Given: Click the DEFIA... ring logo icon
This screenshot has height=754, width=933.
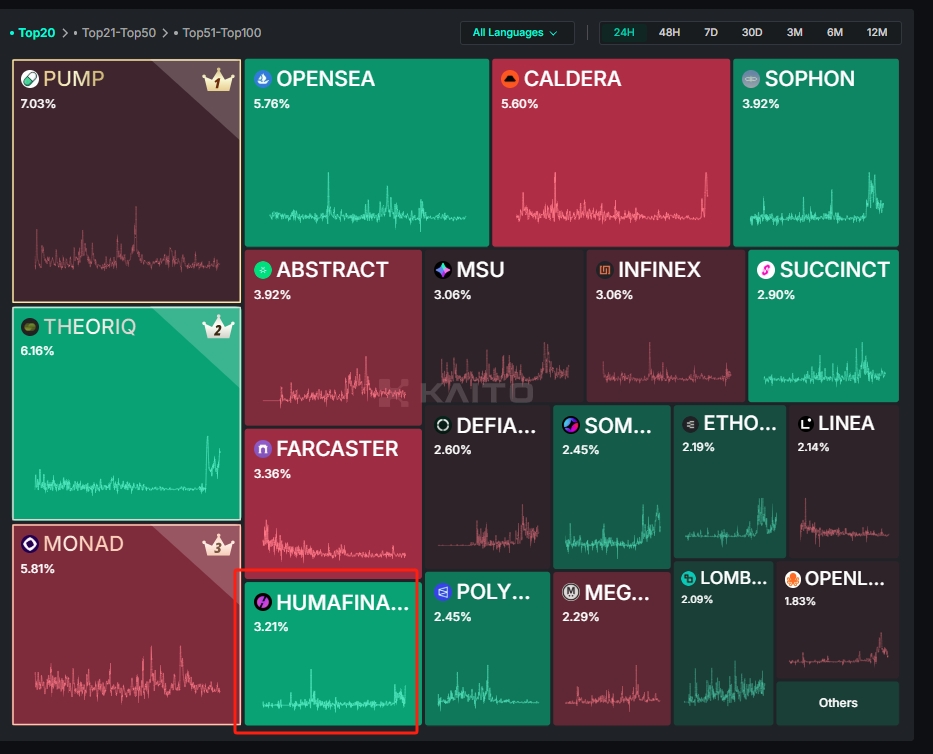Looking at the screenshot, I should (x=443, y=426).
